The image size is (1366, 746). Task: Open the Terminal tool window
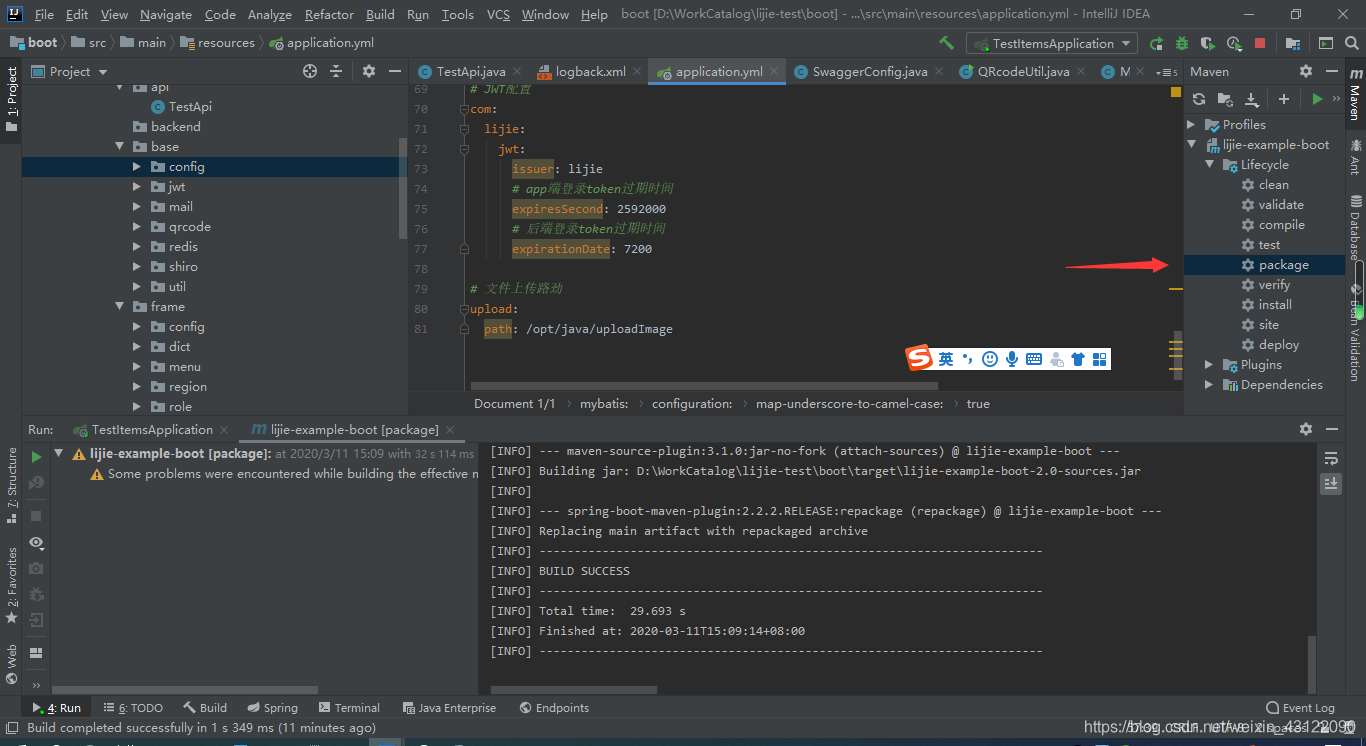pyautogui.click(x=349, y=708)
